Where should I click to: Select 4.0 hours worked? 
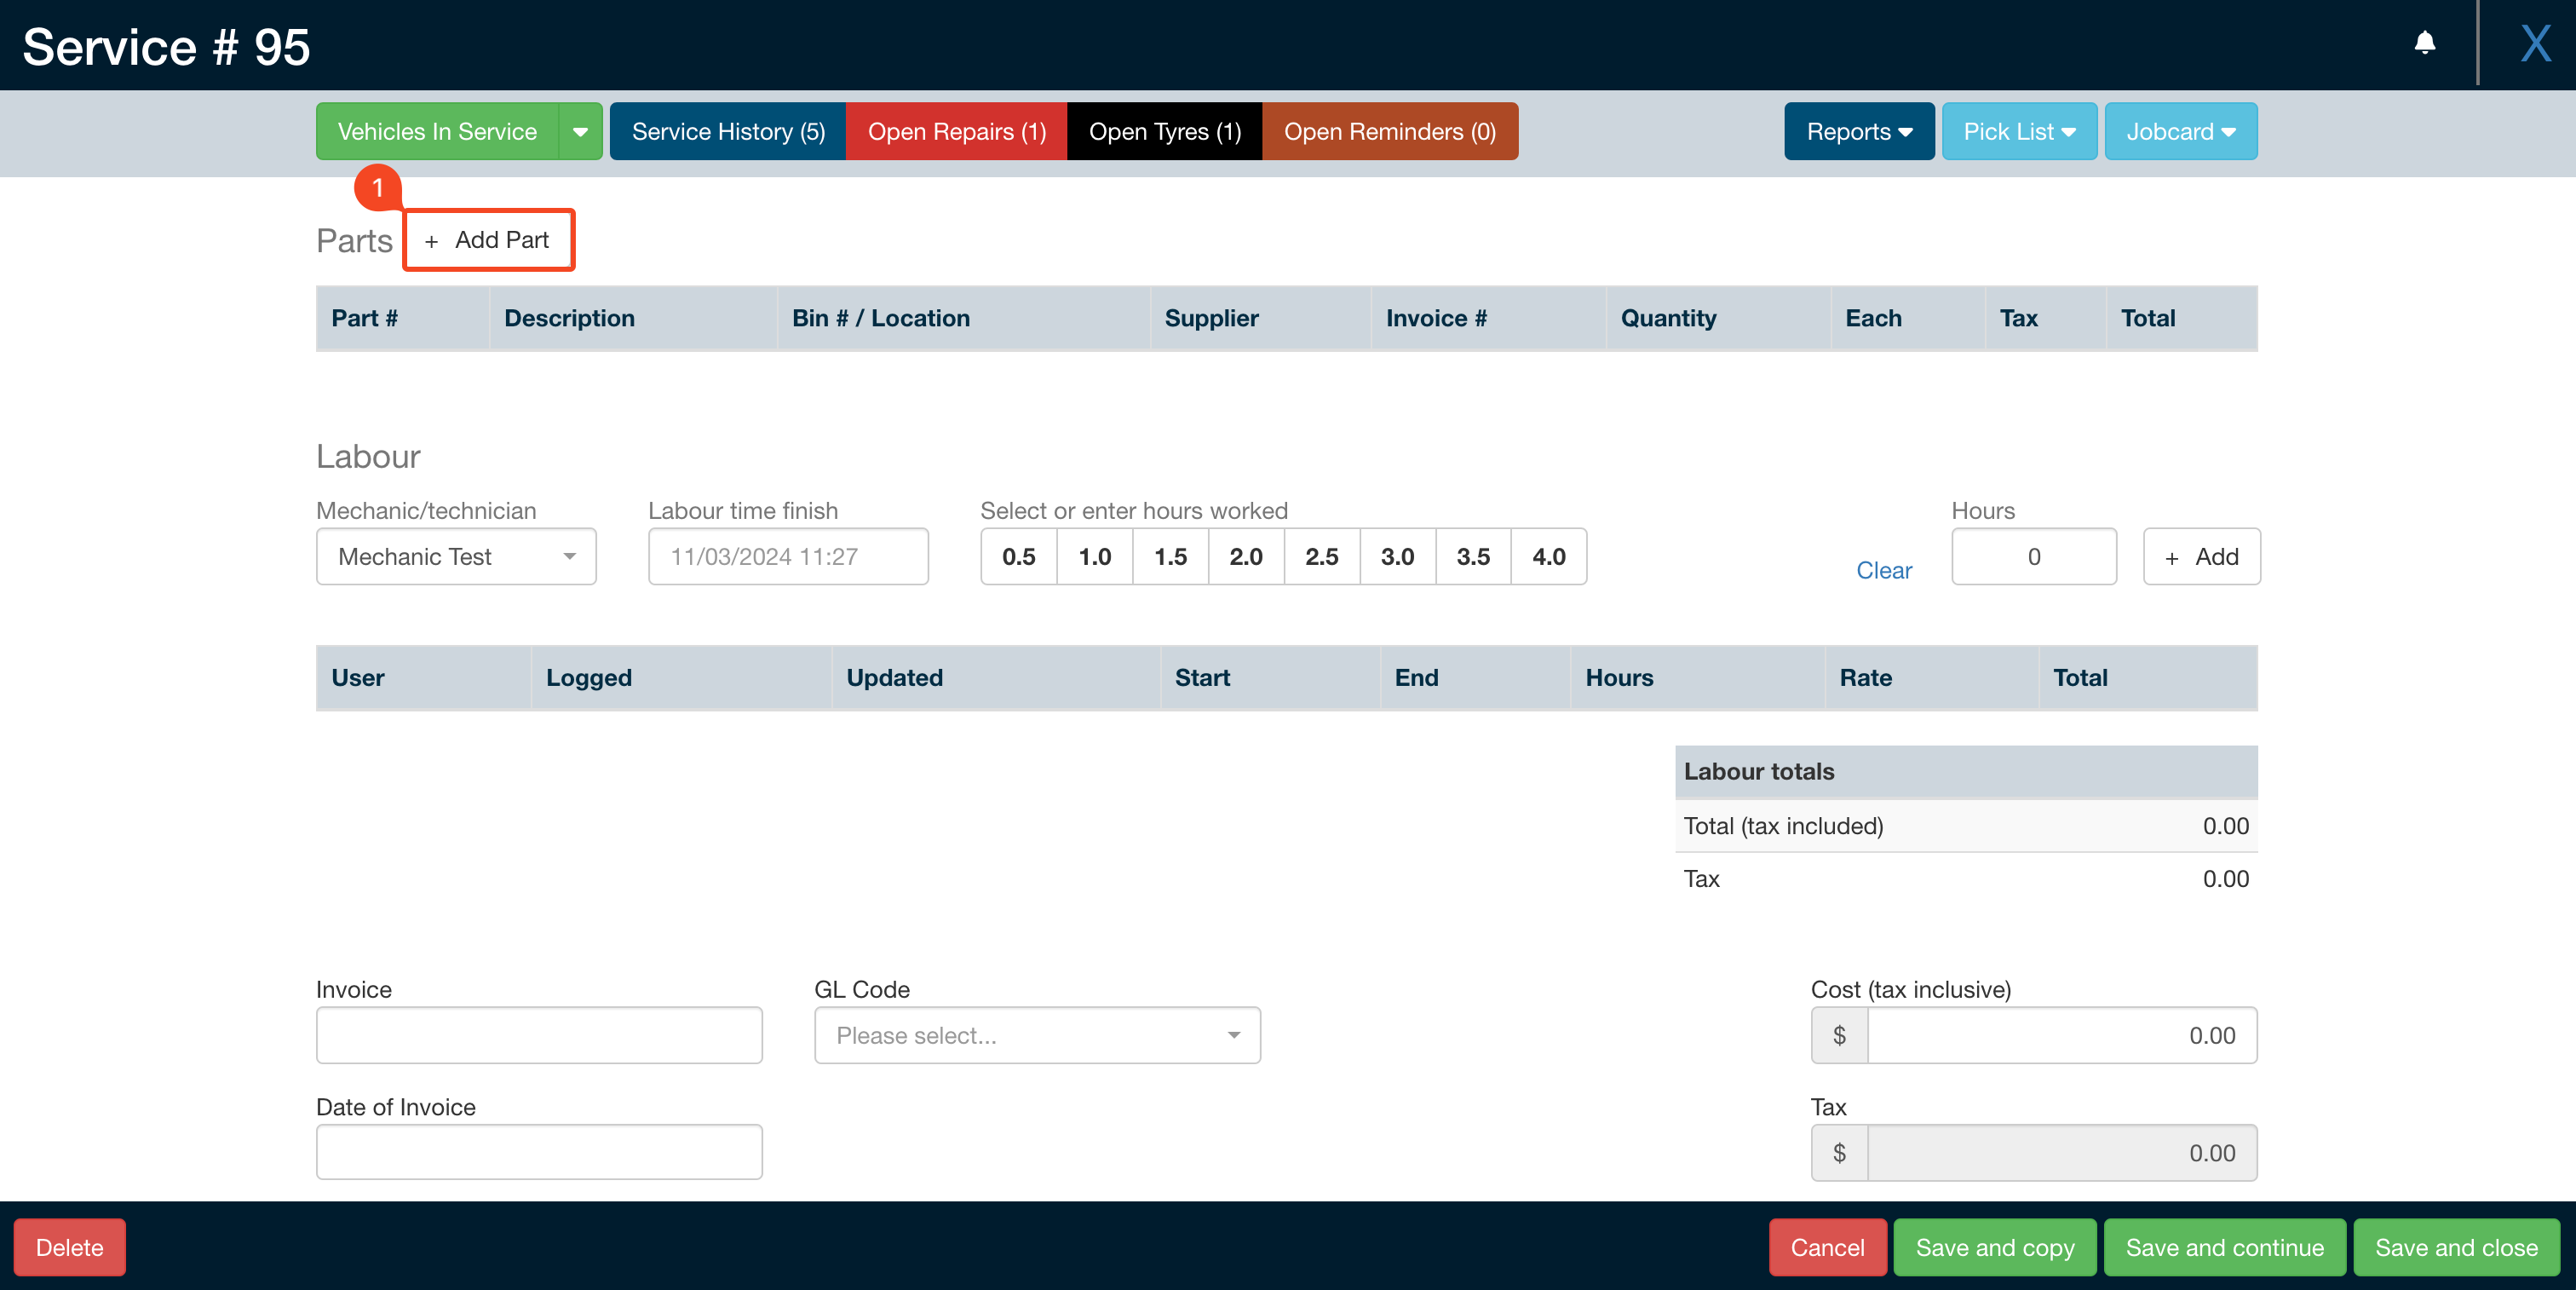1549,556
